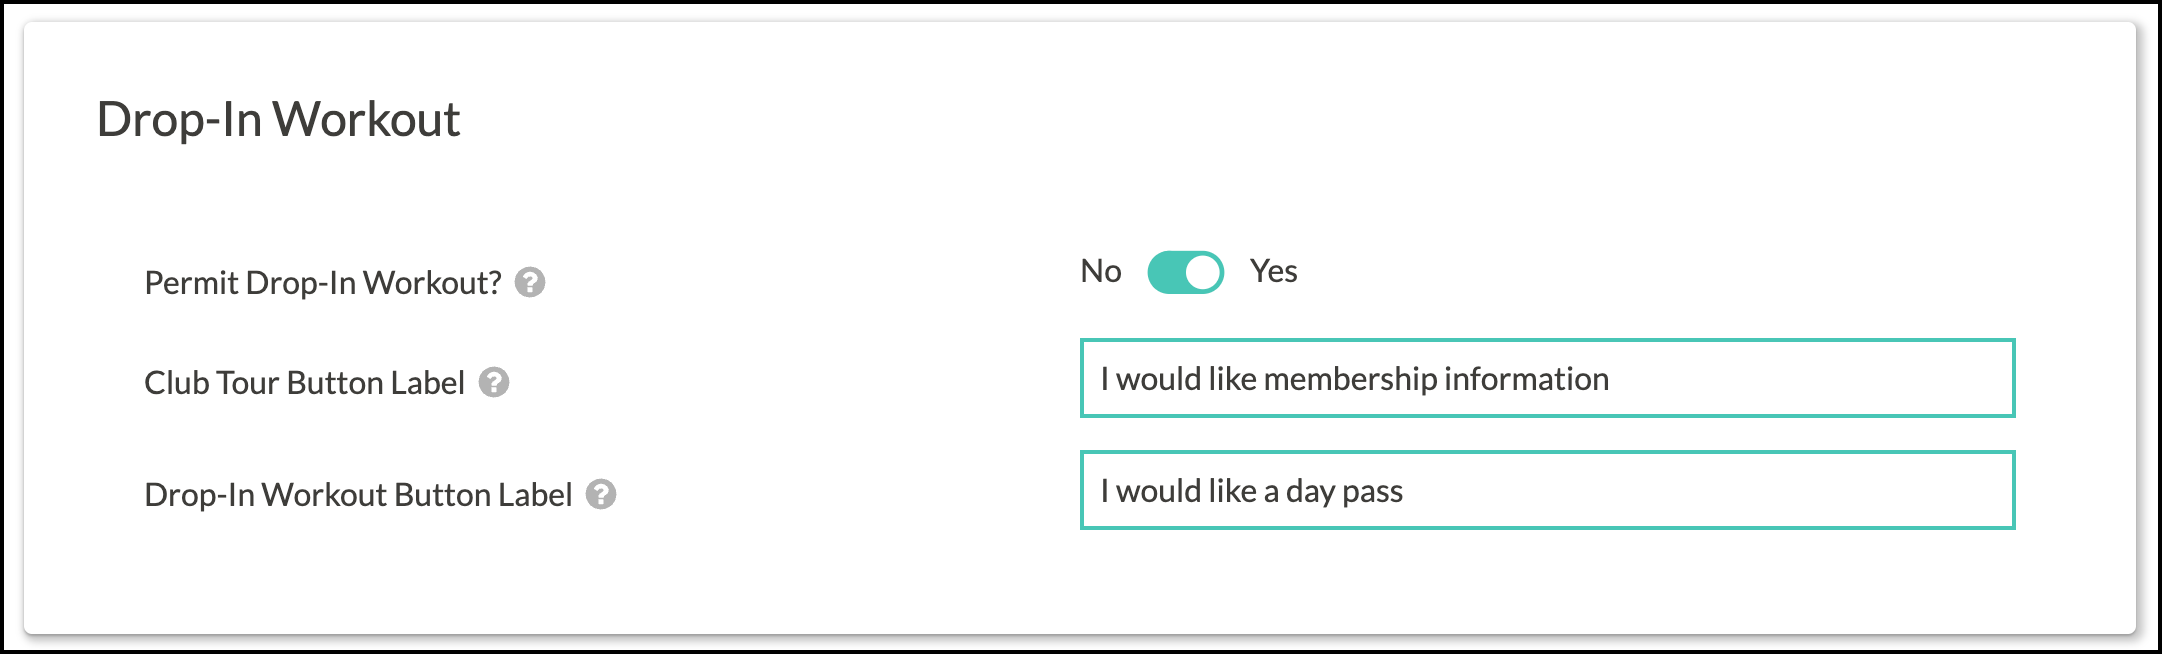Click help icon next to Club Tour Button Label
This screenshot has height=654, width=2162.
(x=494, y=382)
